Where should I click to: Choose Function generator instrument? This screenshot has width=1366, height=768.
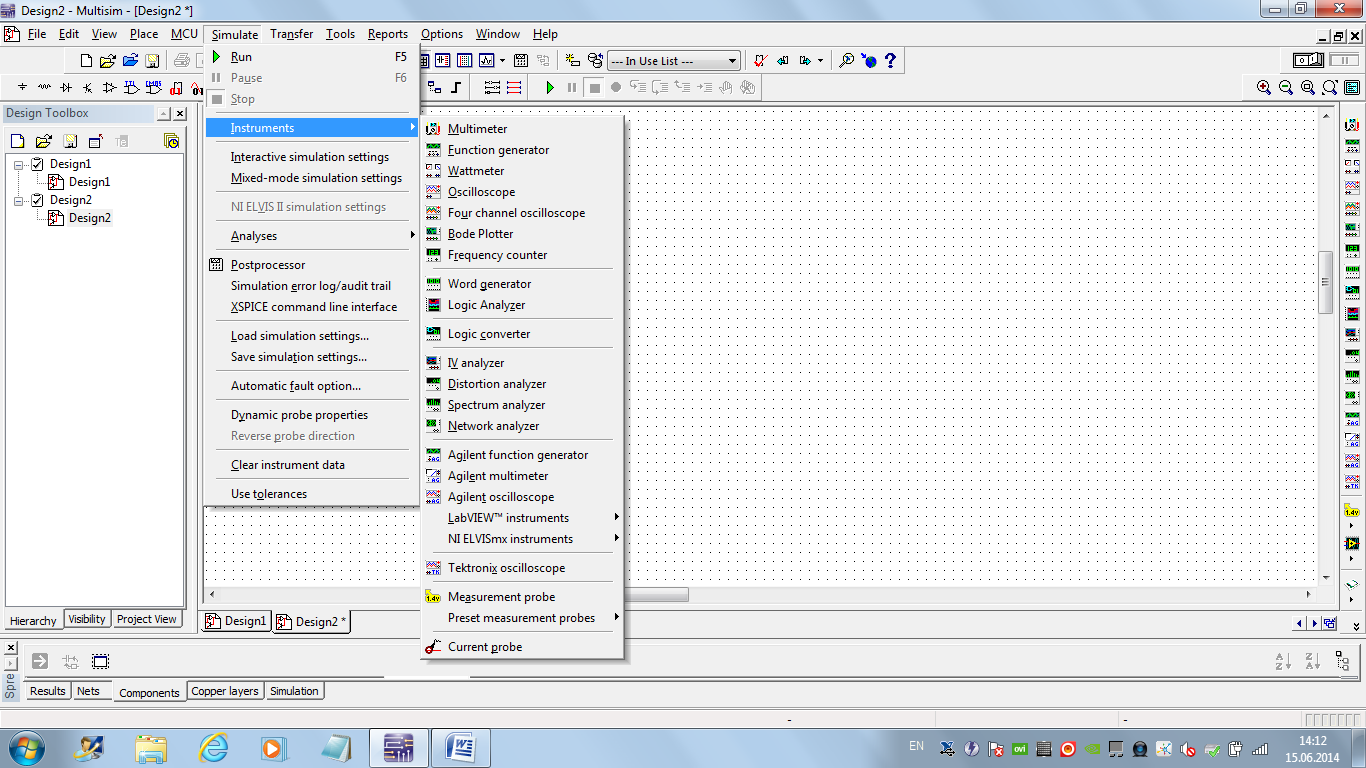522,150
